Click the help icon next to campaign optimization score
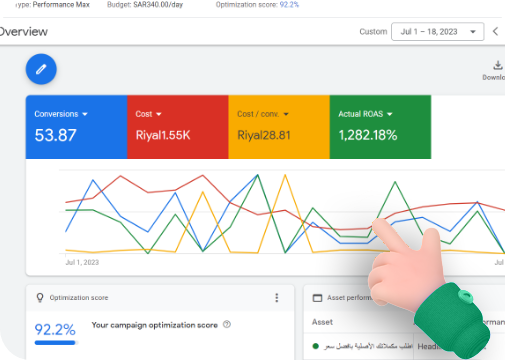The image size is (505, 360). tap(227, 324)
